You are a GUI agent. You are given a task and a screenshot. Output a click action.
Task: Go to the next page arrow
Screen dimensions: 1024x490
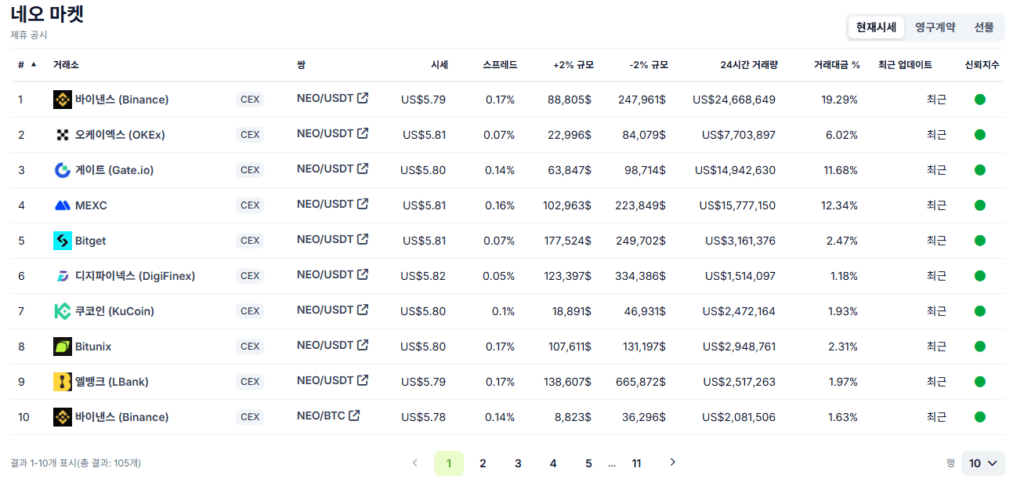[x=673, y=463]
